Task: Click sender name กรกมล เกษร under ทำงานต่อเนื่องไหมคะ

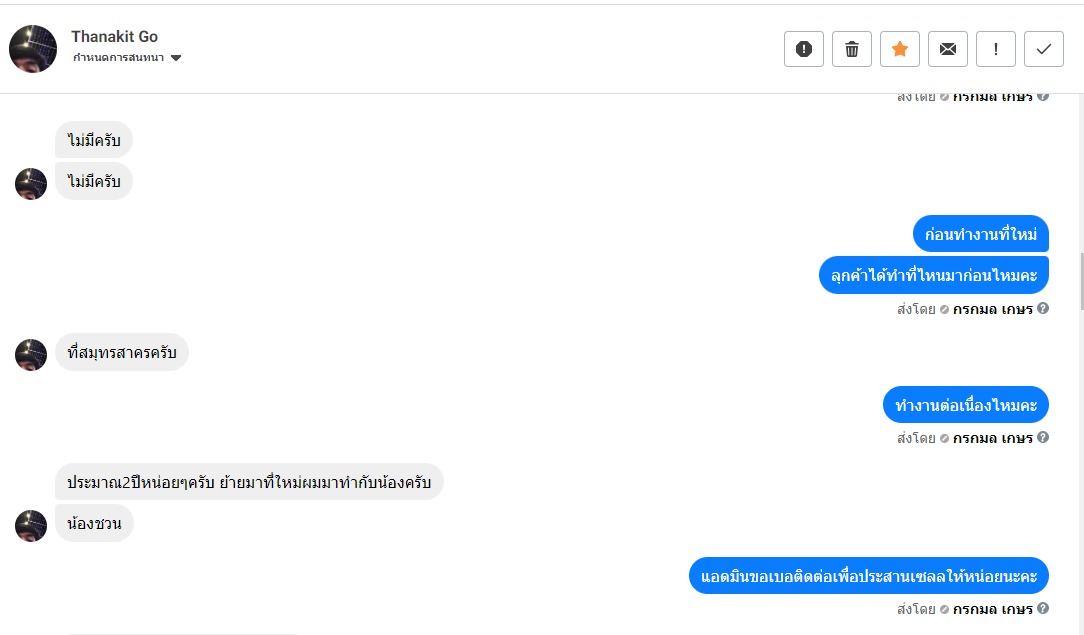Action: [x=992, y=438]
